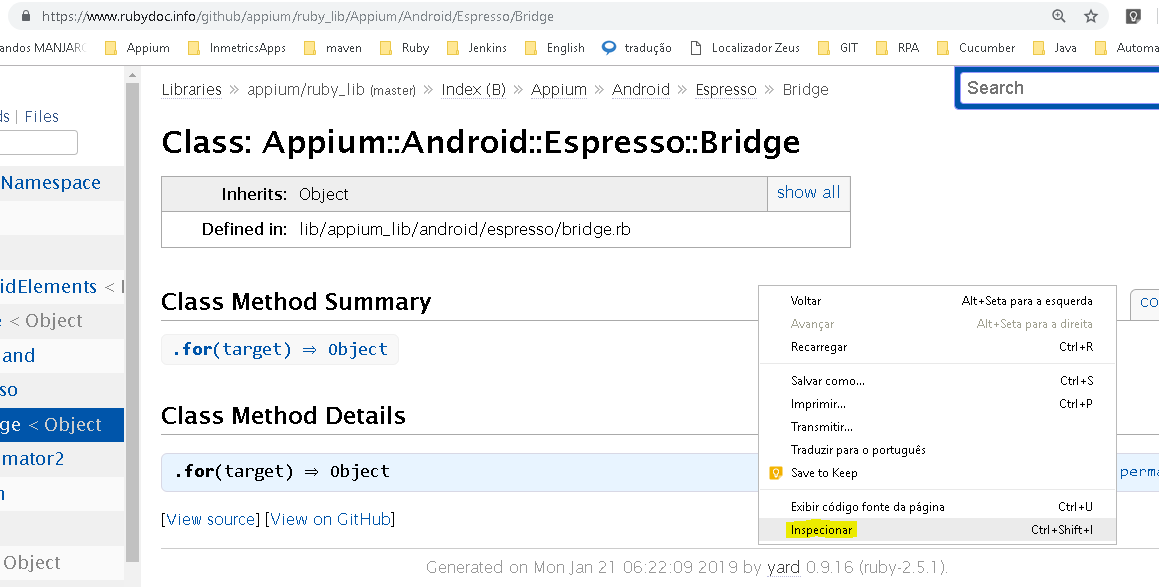Choose Save to Keep menu entry
1159x587 pixels.
pyautogui.click(x=937, y=472)
